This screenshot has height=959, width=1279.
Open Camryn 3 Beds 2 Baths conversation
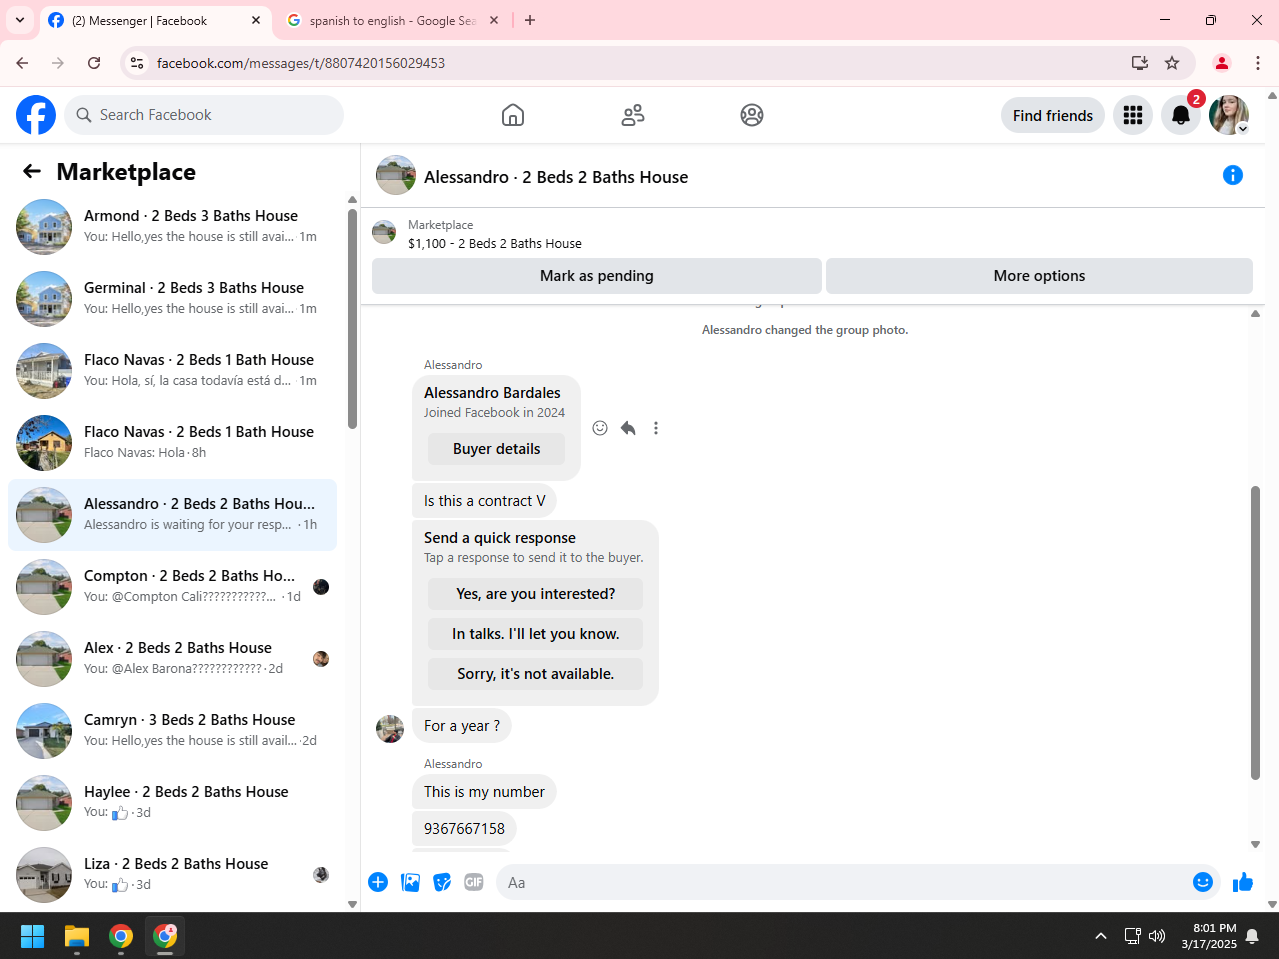(x=172, y=731)
